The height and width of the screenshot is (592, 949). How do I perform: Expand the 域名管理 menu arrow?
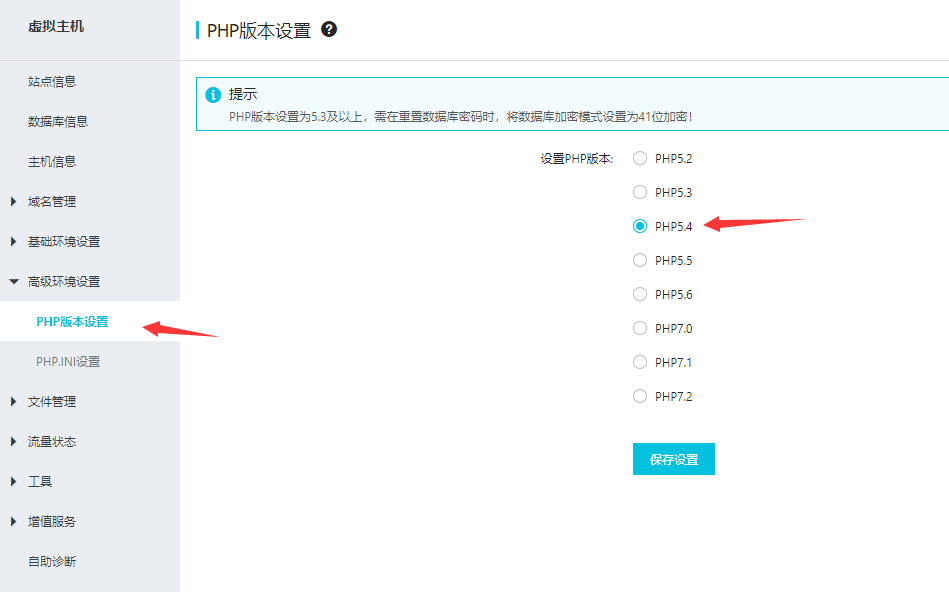pos(14,202)
